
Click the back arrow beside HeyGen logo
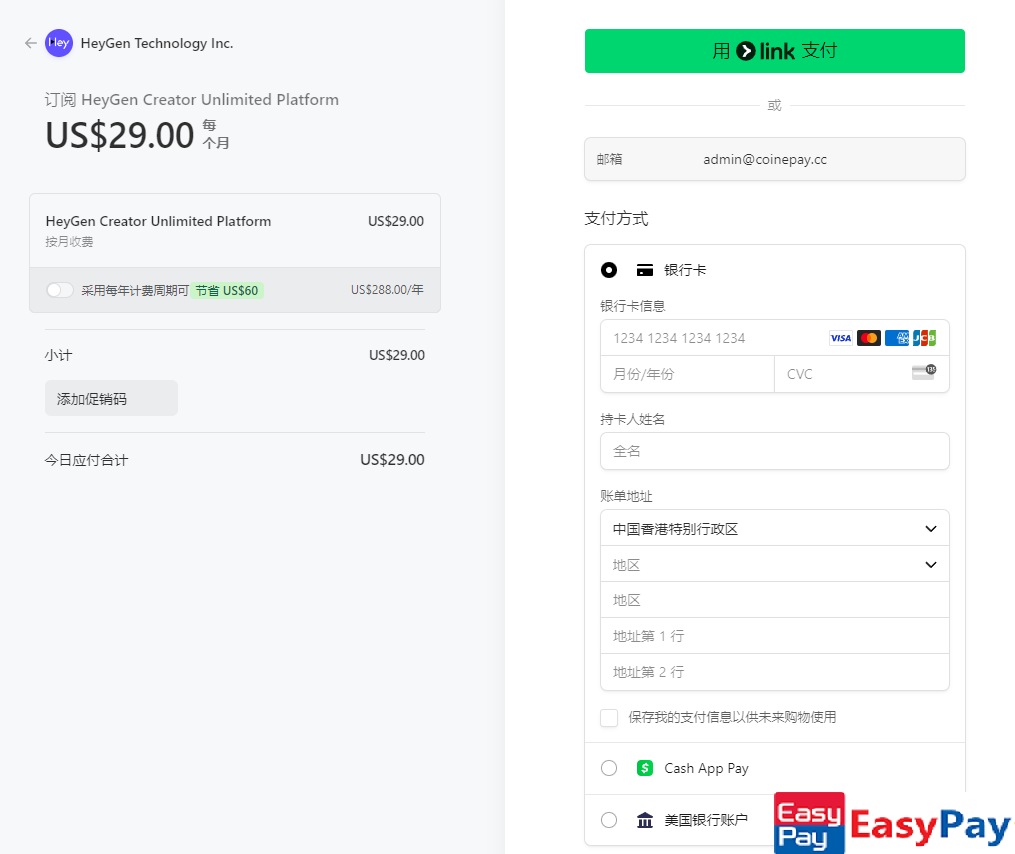pyautogui.click(x=30, y=43)
